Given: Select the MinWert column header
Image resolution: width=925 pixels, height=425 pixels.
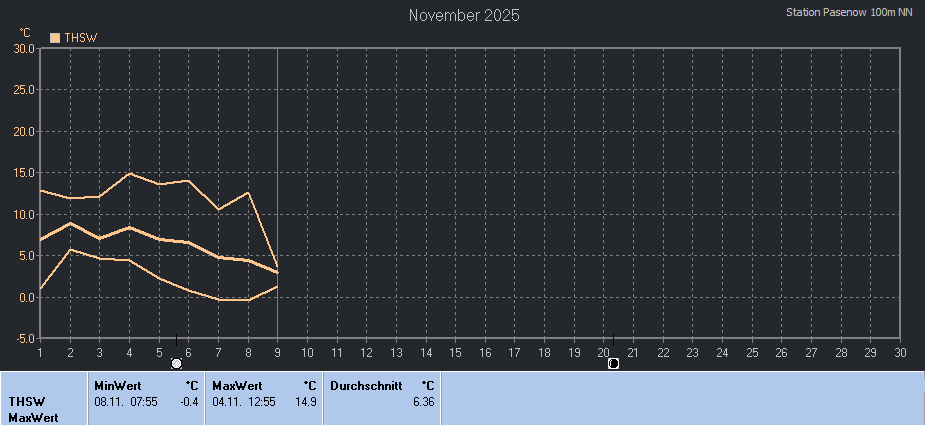Looking at the screenshot, I should pyautogui.click(x=117, y=385).
